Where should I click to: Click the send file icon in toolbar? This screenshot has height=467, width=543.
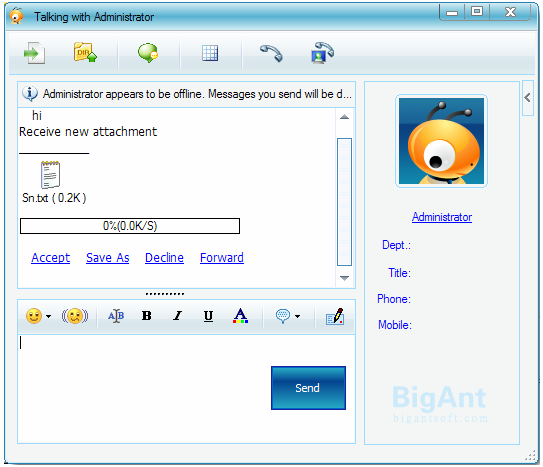[34, 53]
